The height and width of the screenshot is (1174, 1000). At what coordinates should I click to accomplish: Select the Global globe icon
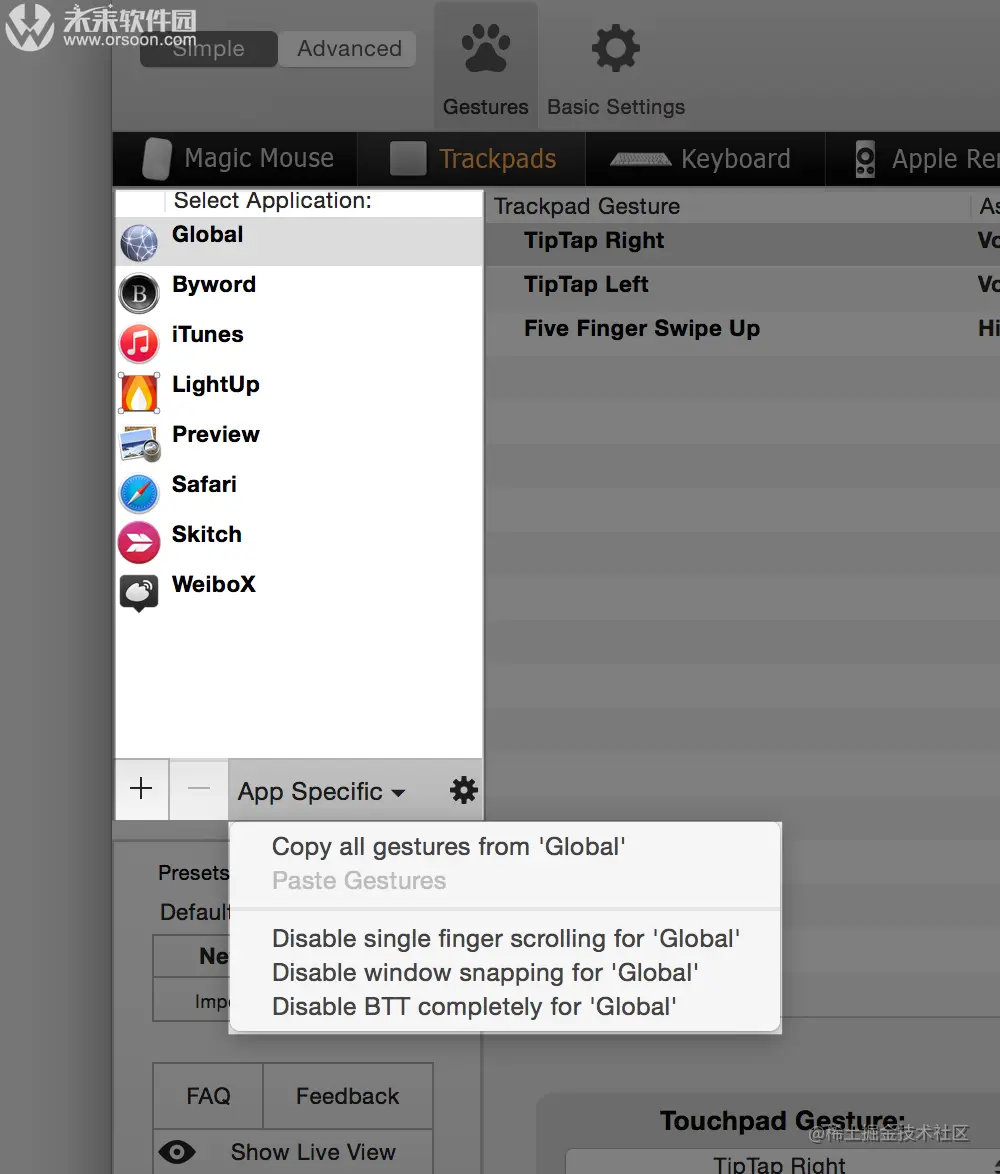(x=139, y=243)
